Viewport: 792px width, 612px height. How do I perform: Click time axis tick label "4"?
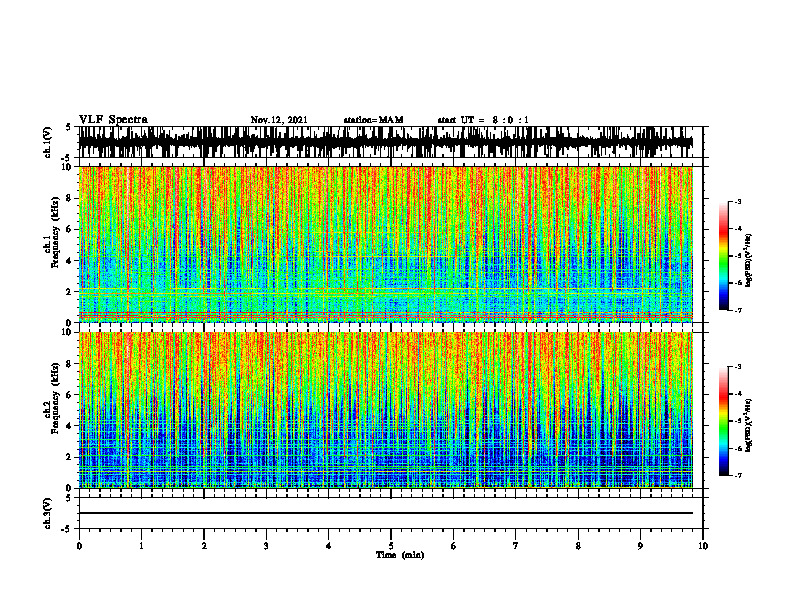coord(329,546)
